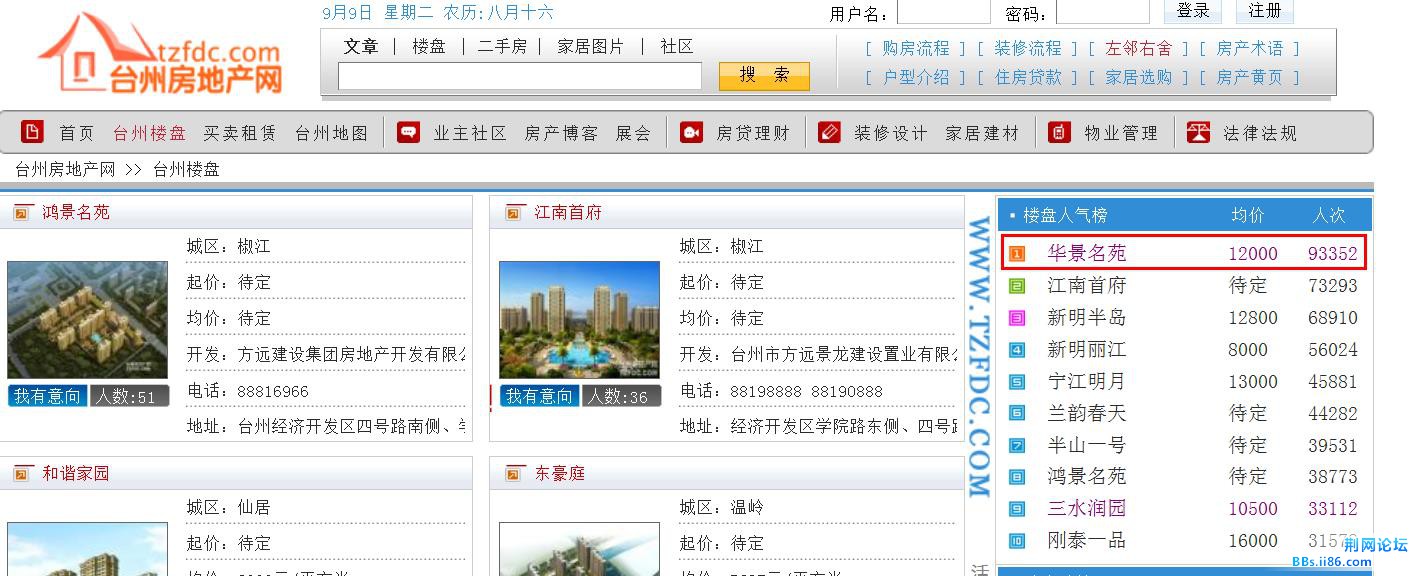Click rank 3 badge beside 新明半岛
This screenshot has width=1421, height=576.
(x=1017, y=318)
